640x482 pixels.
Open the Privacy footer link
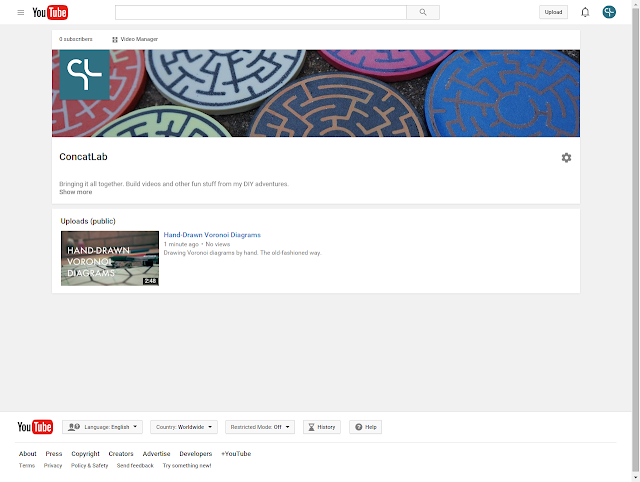[53, 465]
